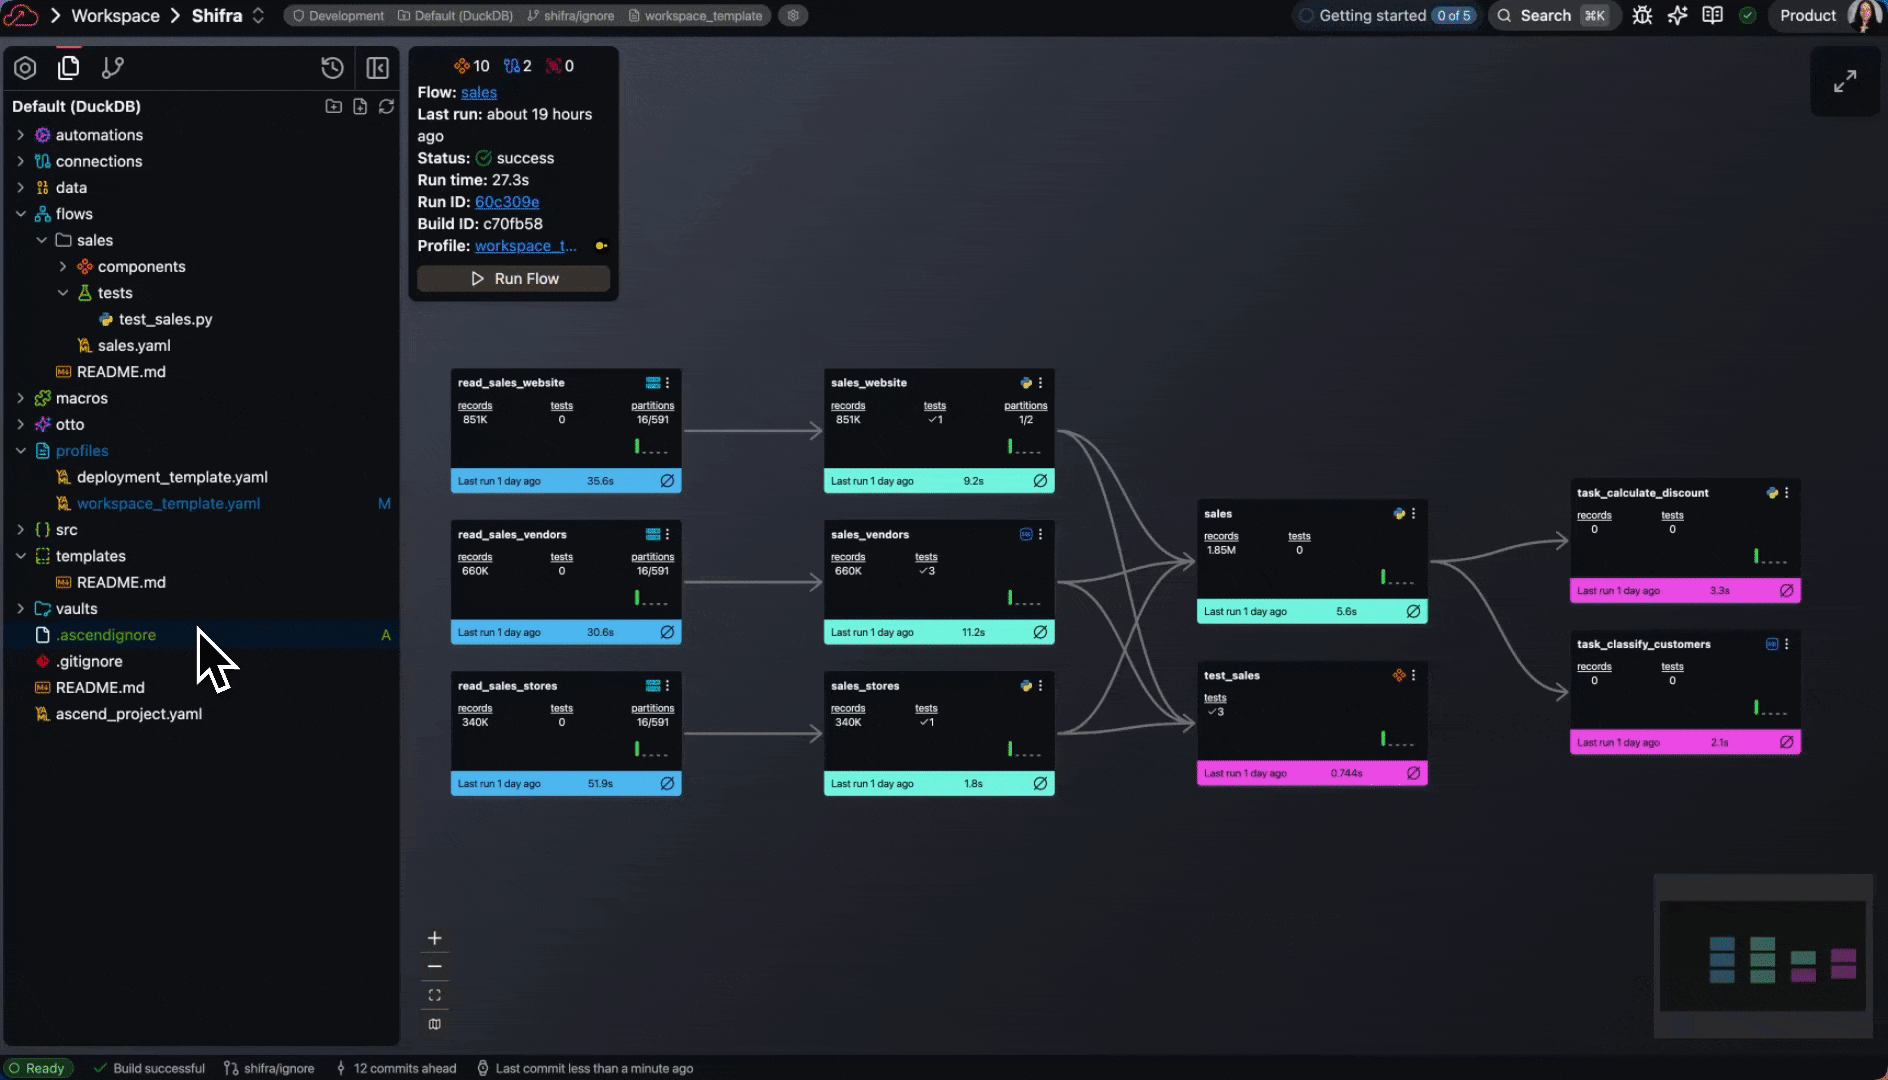Create new folder in Default (DuckDB)

tap(334, 106)
